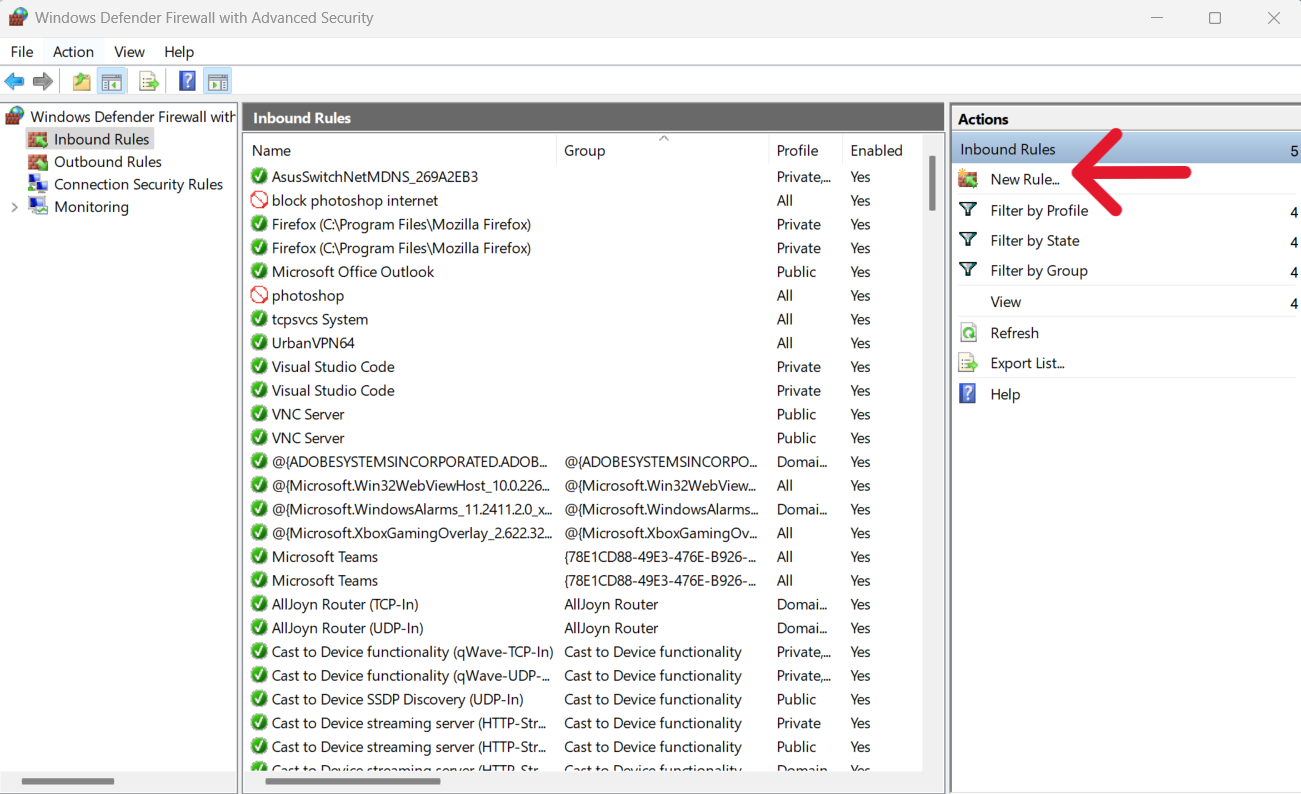1301x794 pixels.
Task: Click 'Inbound Rules' header in Actions pane
Action: (1008, 149)
